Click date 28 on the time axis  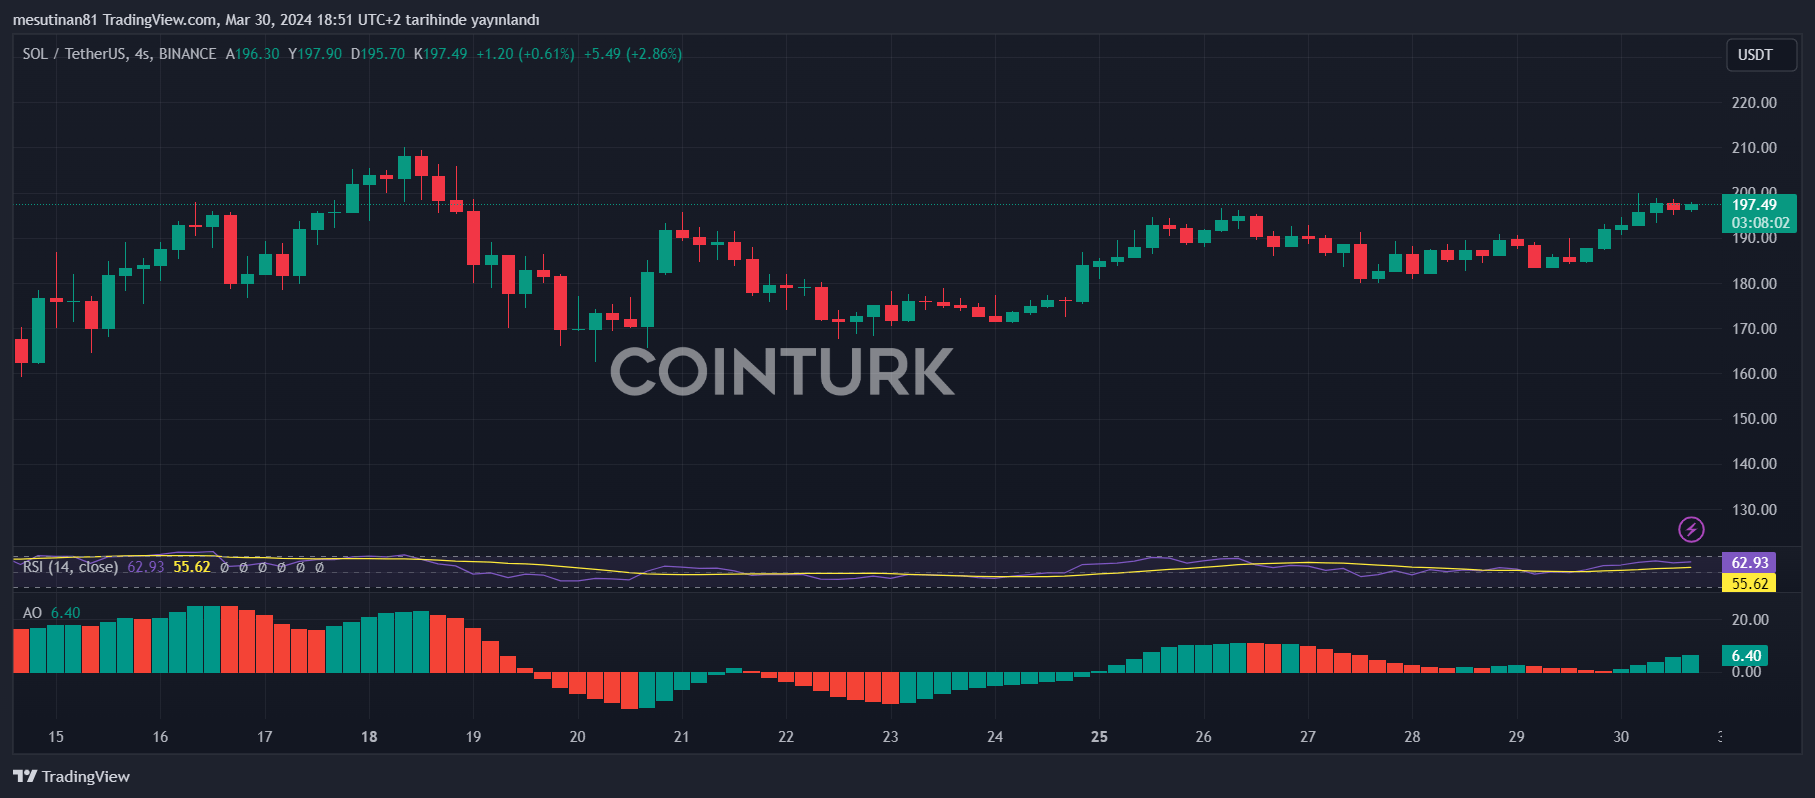[1412, 737]
